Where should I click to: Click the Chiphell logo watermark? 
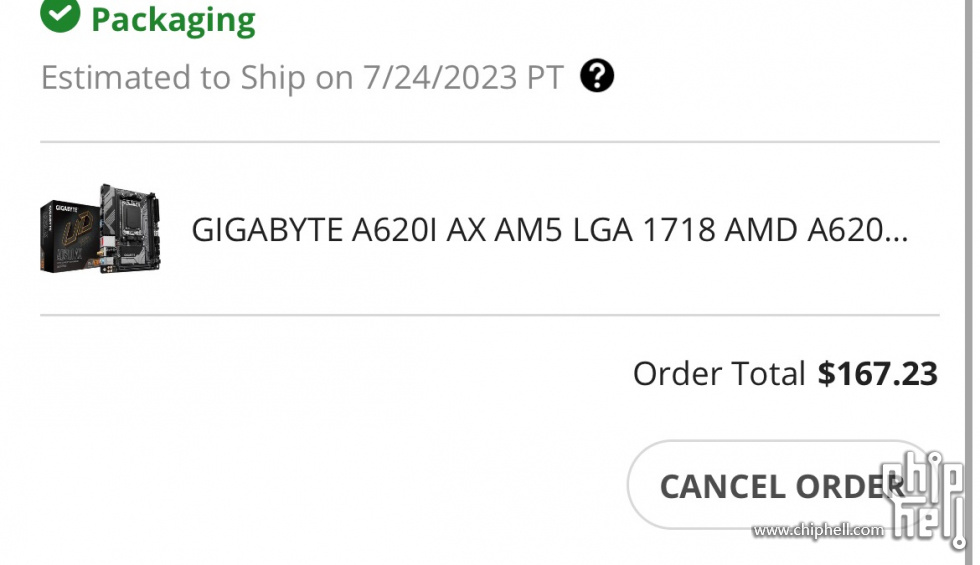point(924,499)
